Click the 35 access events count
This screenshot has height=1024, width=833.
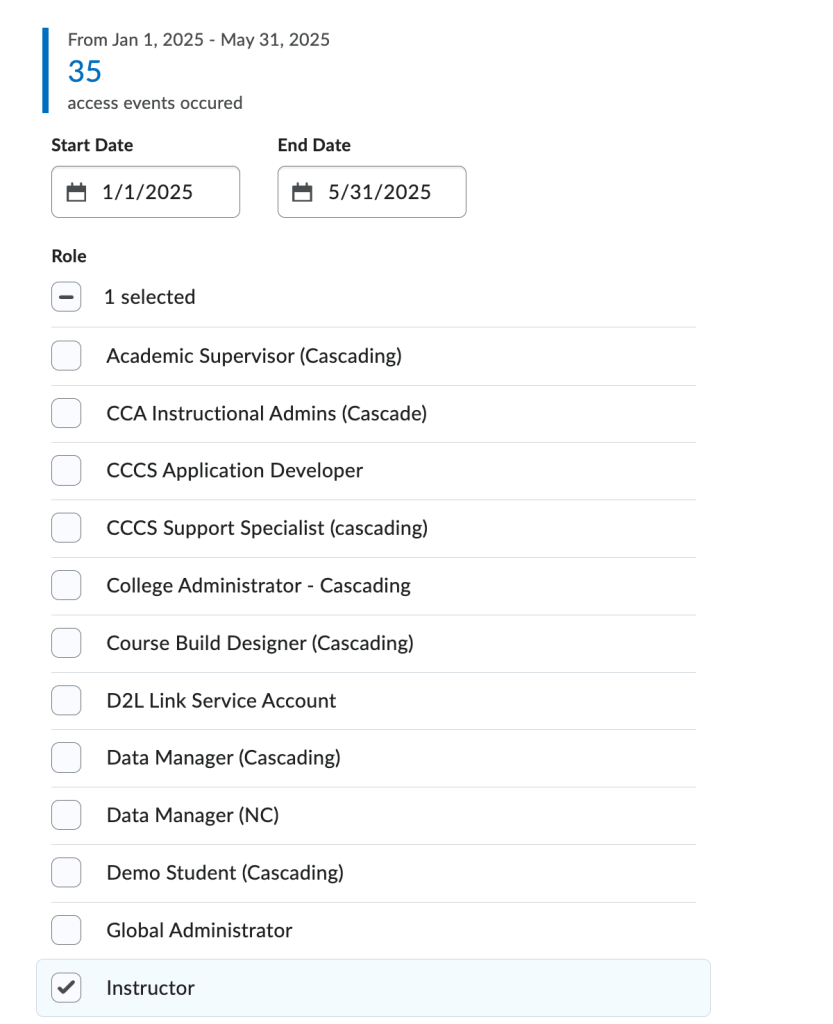(x=85, y=72)
